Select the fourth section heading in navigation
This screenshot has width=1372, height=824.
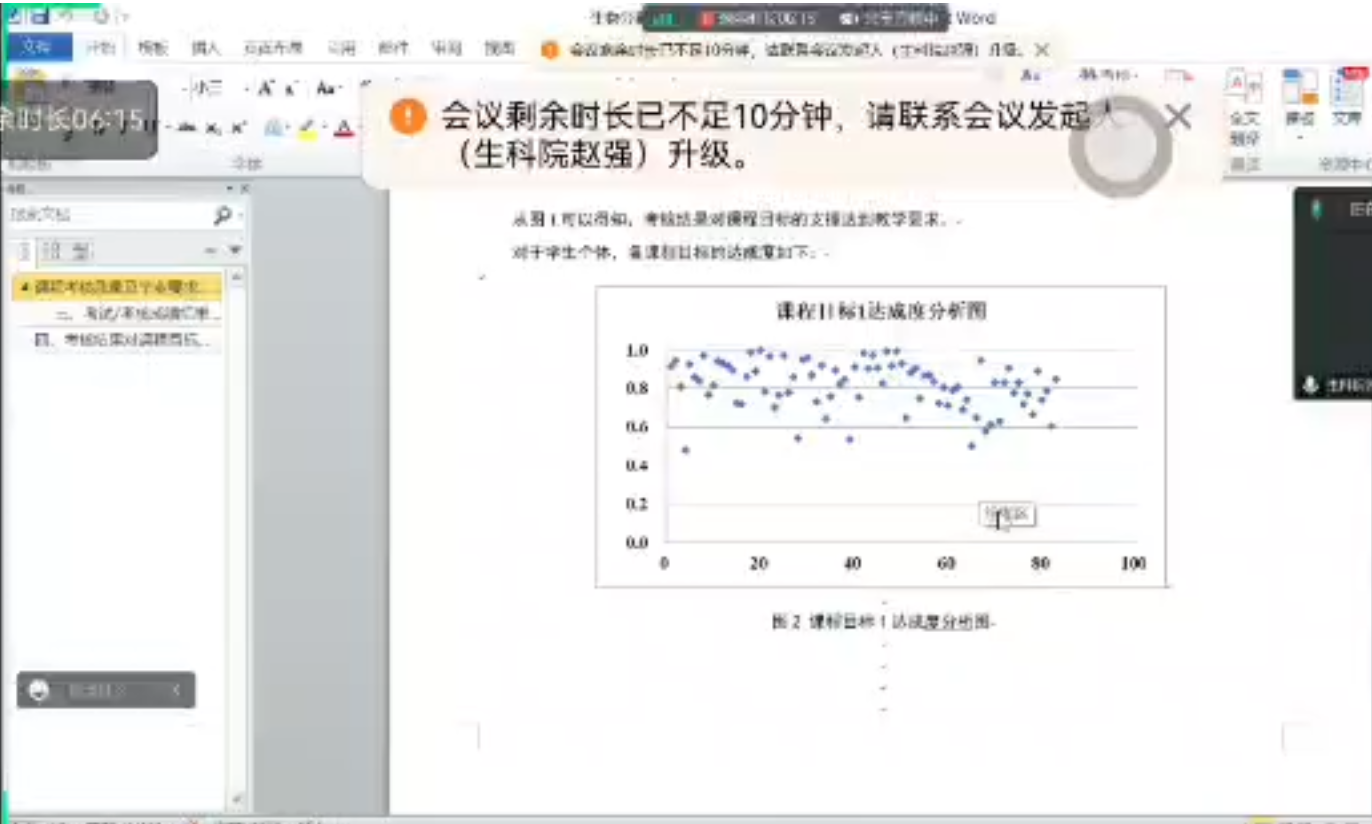point(122,340)
